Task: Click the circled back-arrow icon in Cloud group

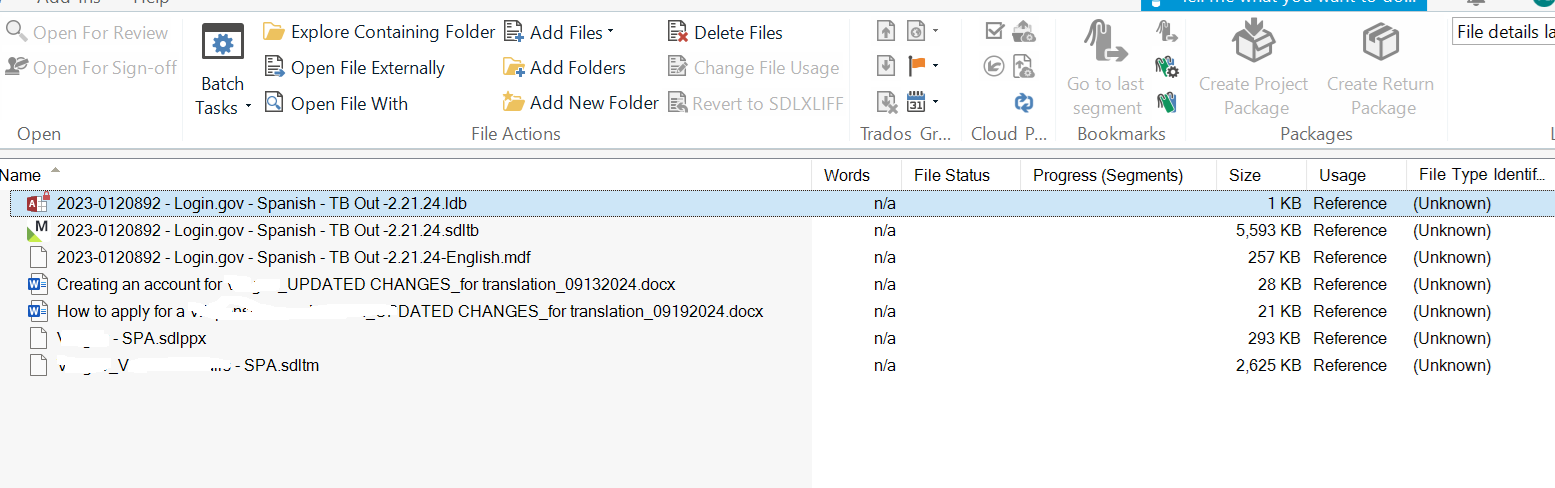Action: [x=994, y=66]
